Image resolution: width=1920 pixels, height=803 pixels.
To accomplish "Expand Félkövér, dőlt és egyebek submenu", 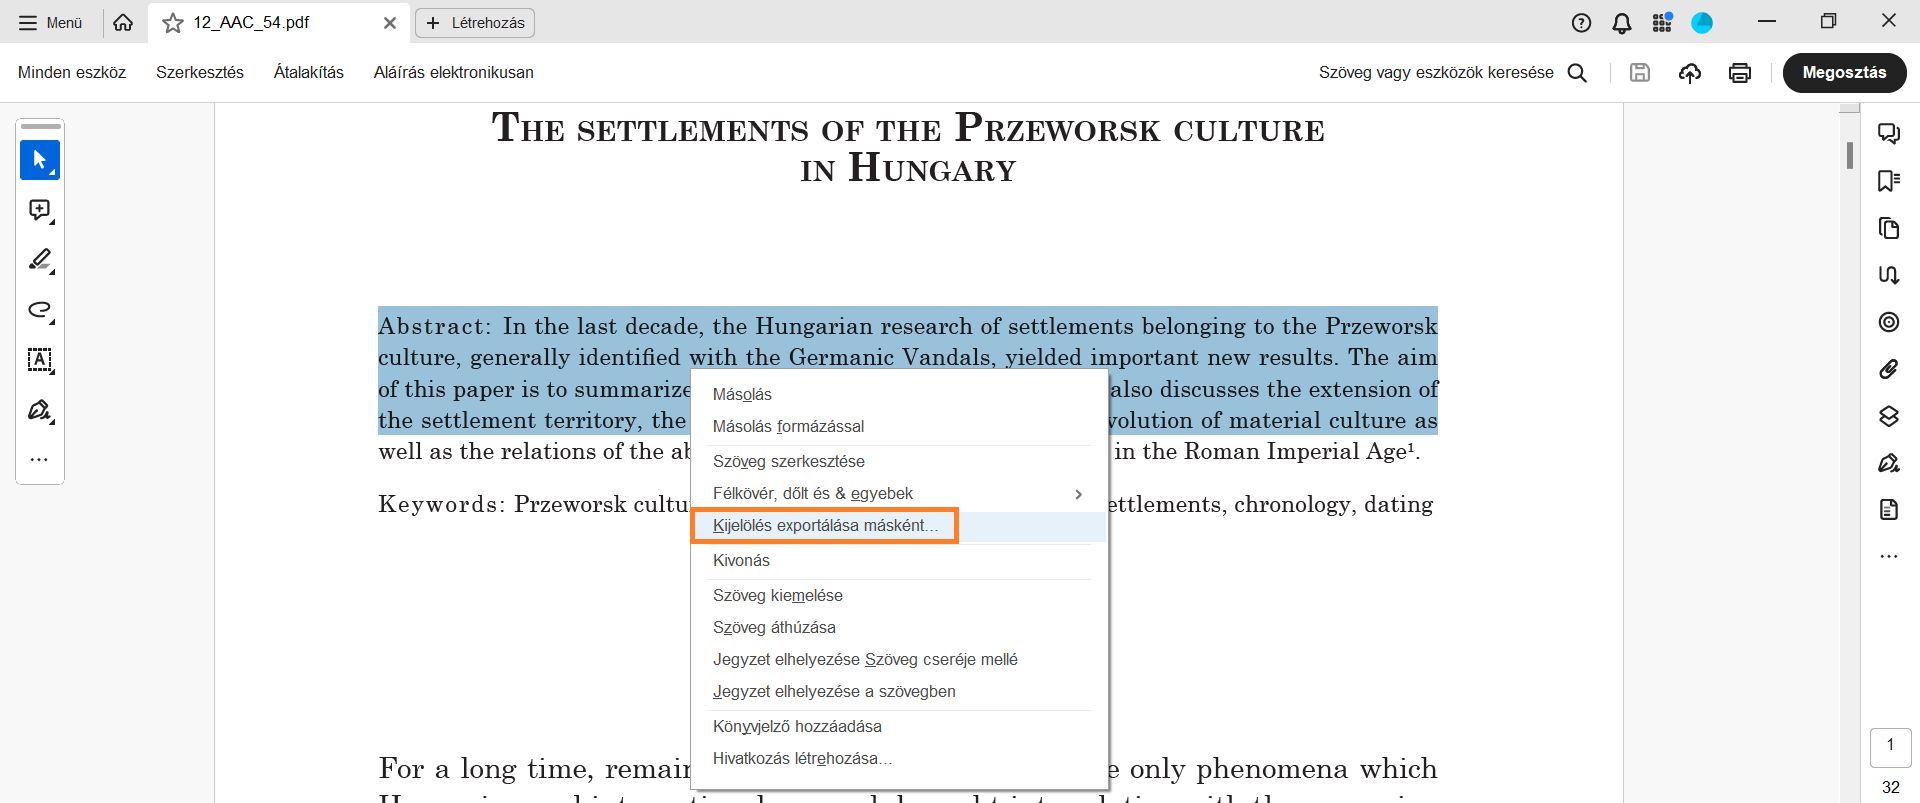I will [899, 493].
